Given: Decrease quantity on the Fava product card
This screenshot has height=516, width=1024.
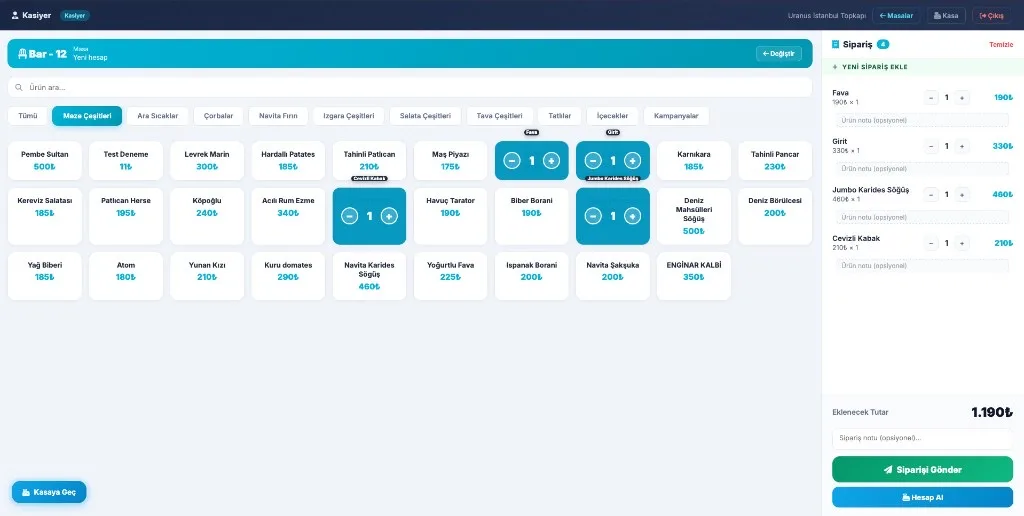Looking at the screenshot, I should (x=512, y=161).
